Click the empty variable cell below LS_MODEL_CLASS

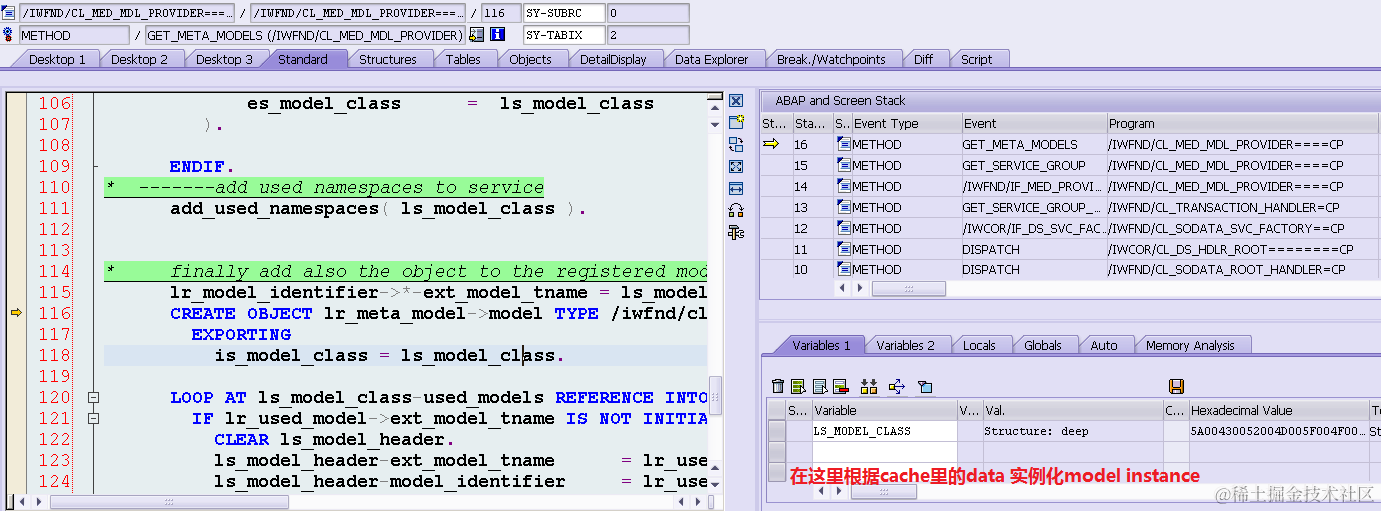coord(884,451)
